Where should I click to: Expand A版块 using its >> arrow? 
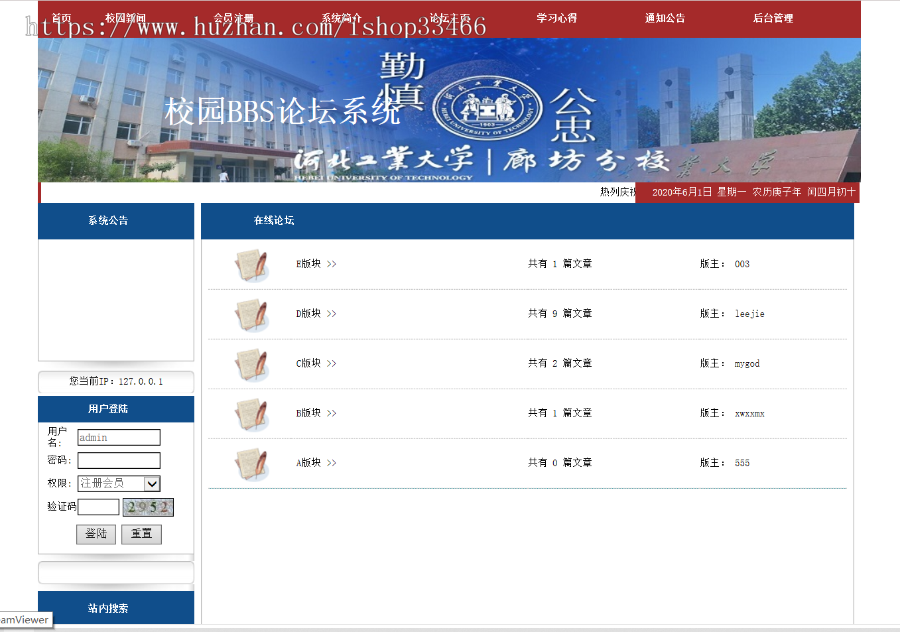point(332,462)
